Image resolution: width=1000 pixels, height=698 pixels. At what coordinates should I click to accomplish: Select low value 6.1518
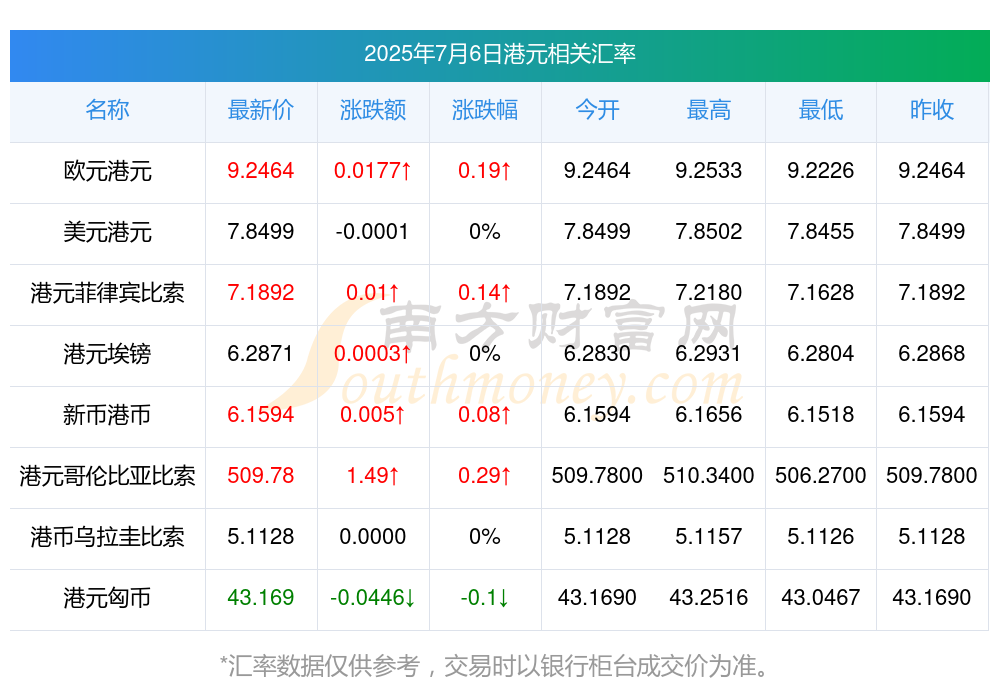[821, 414]
